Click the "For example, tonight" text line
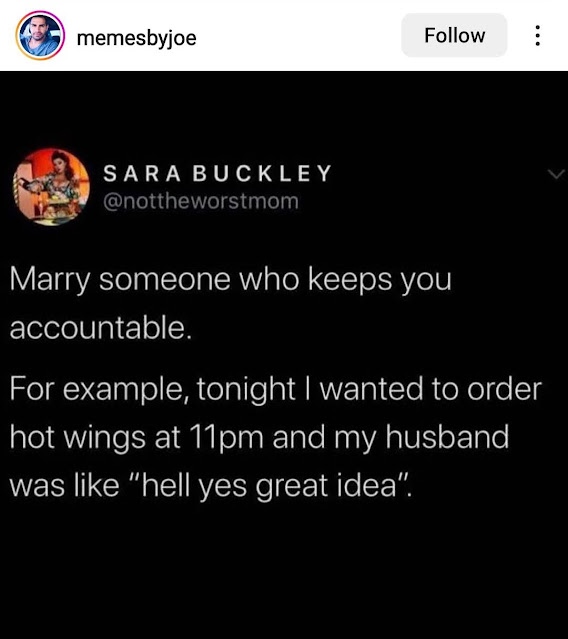Viewport: 568px width, 639px height. (152, 390)
